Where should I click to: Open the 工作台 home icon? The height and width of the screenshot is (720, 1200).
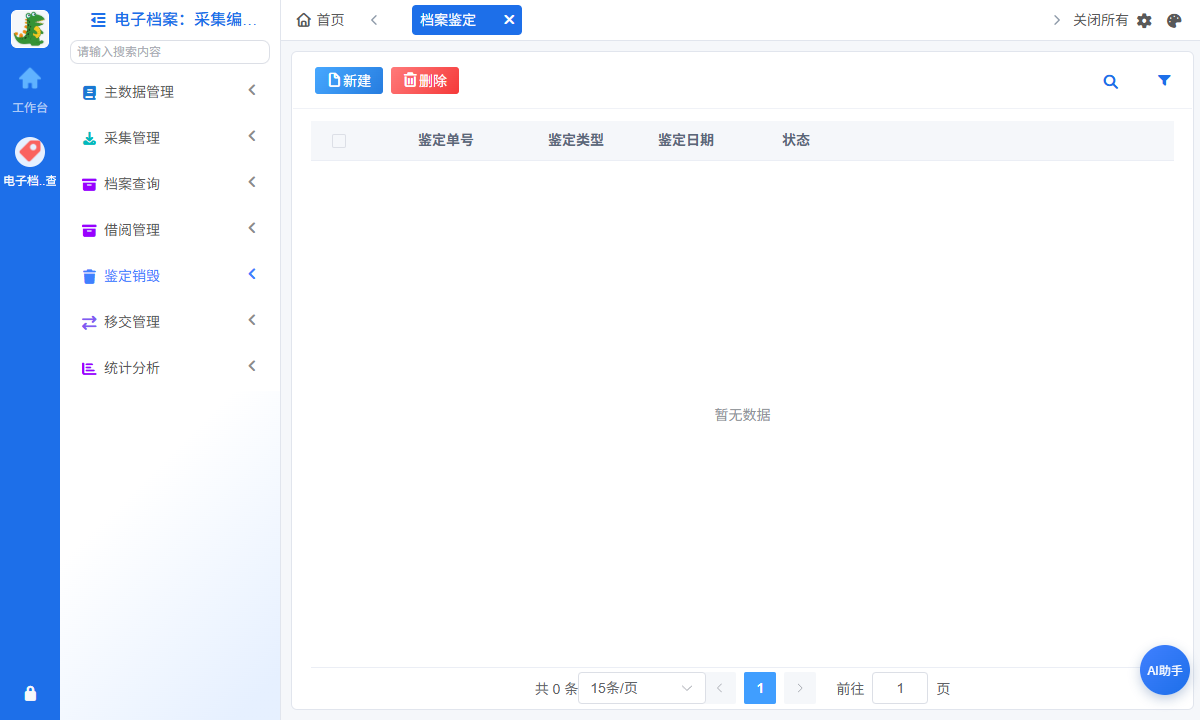(x=30, y=78)
